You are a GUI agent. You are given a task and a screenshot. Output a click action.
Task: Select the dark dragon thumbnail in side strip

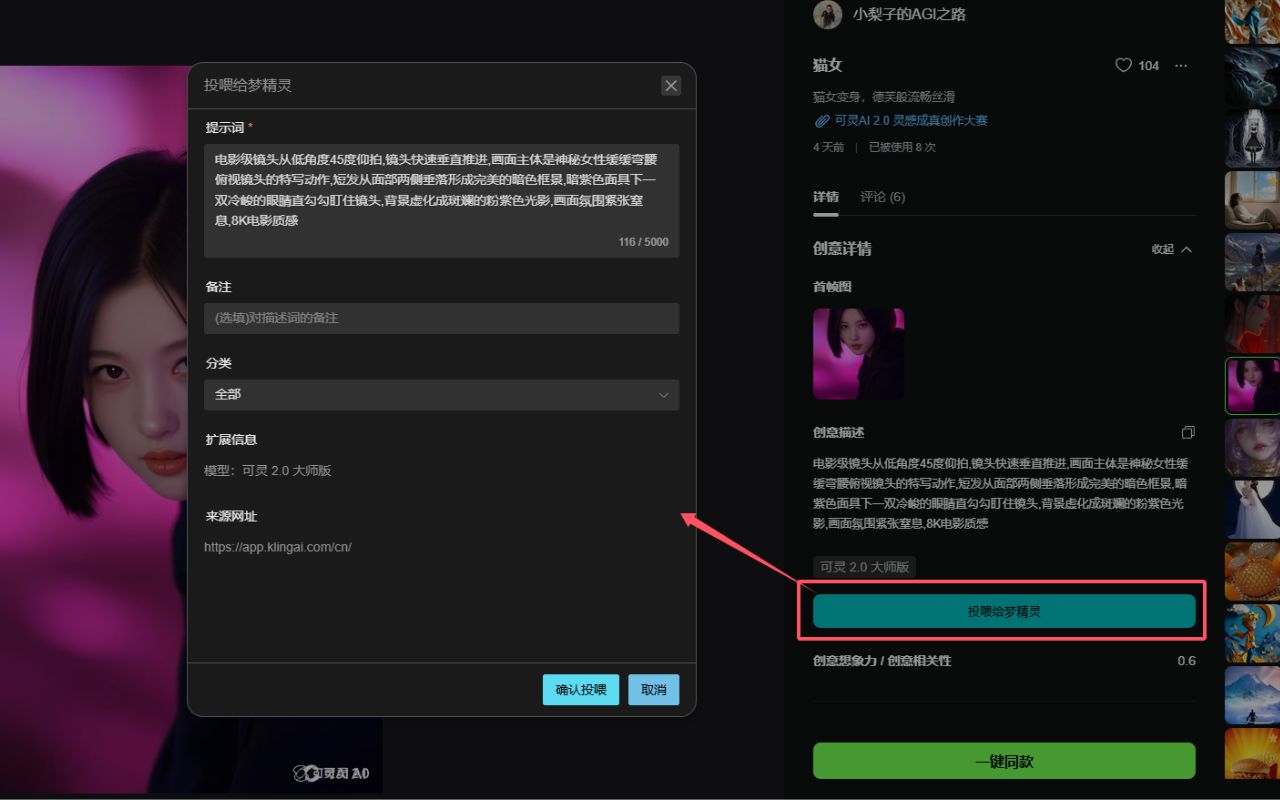[1252, 78]
